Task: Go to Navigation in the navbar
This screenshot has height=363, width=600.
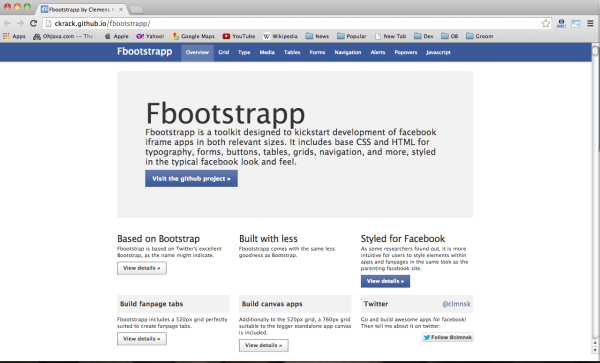Action: 348,52
